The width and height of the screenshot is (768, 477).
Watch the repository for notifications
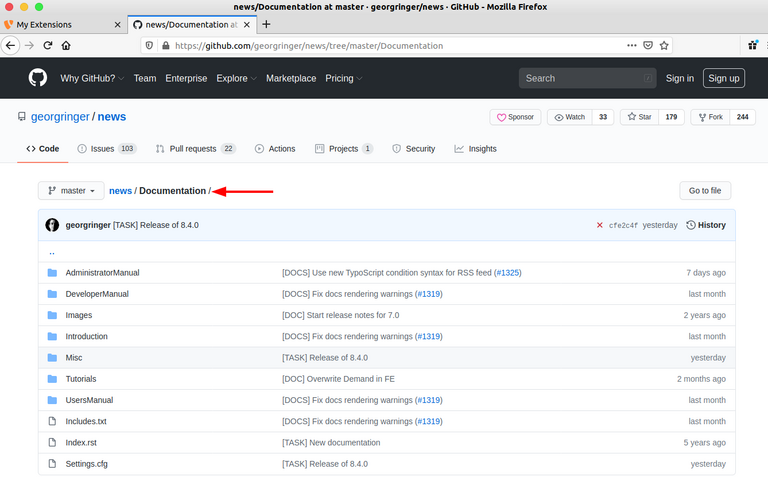(x=570, y=117)
